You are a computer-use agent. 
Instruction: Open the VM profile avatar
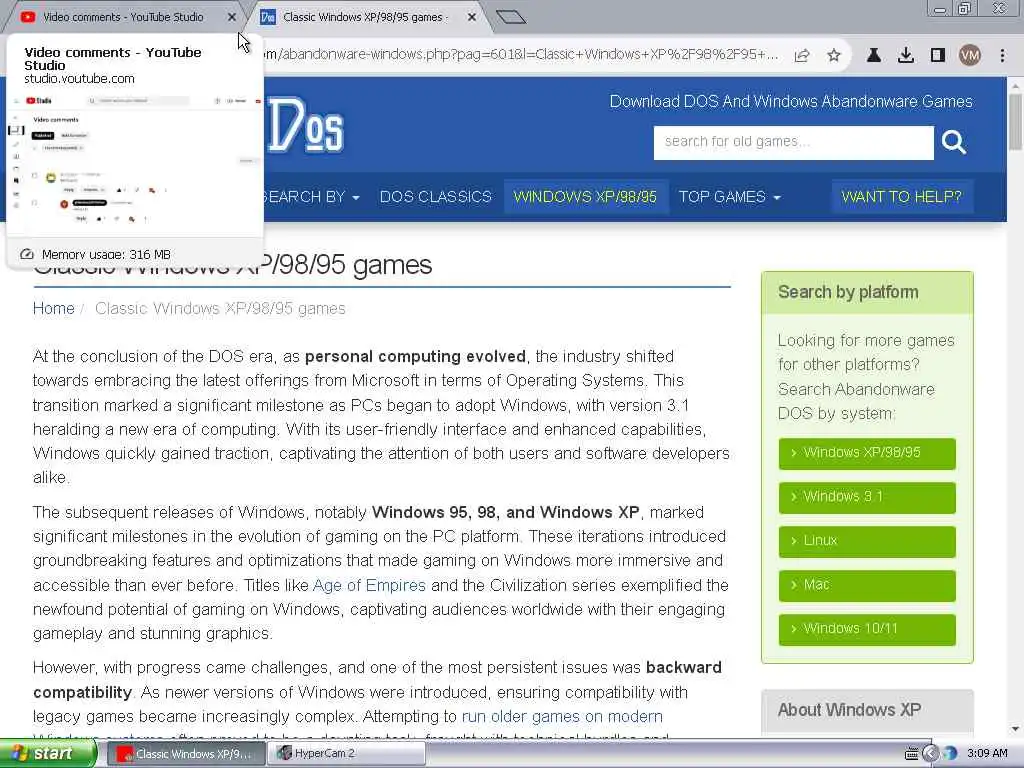tap(970, 56)
